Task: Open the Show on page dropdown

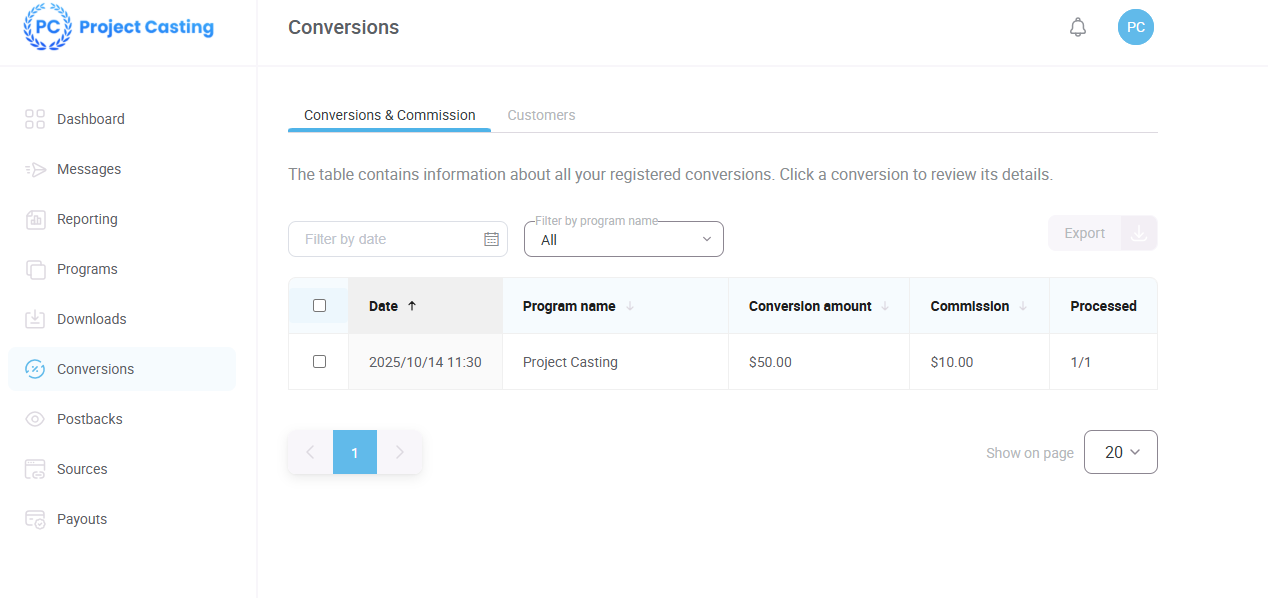Action: coord(1120,452)
